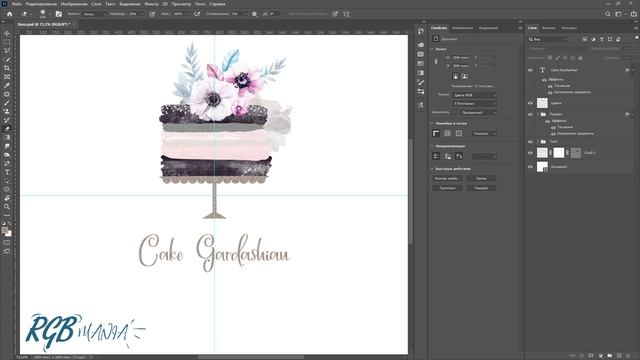Collapse the Линейки и сетки section
This screenshot has width=640, height=360.
[432, 123]
